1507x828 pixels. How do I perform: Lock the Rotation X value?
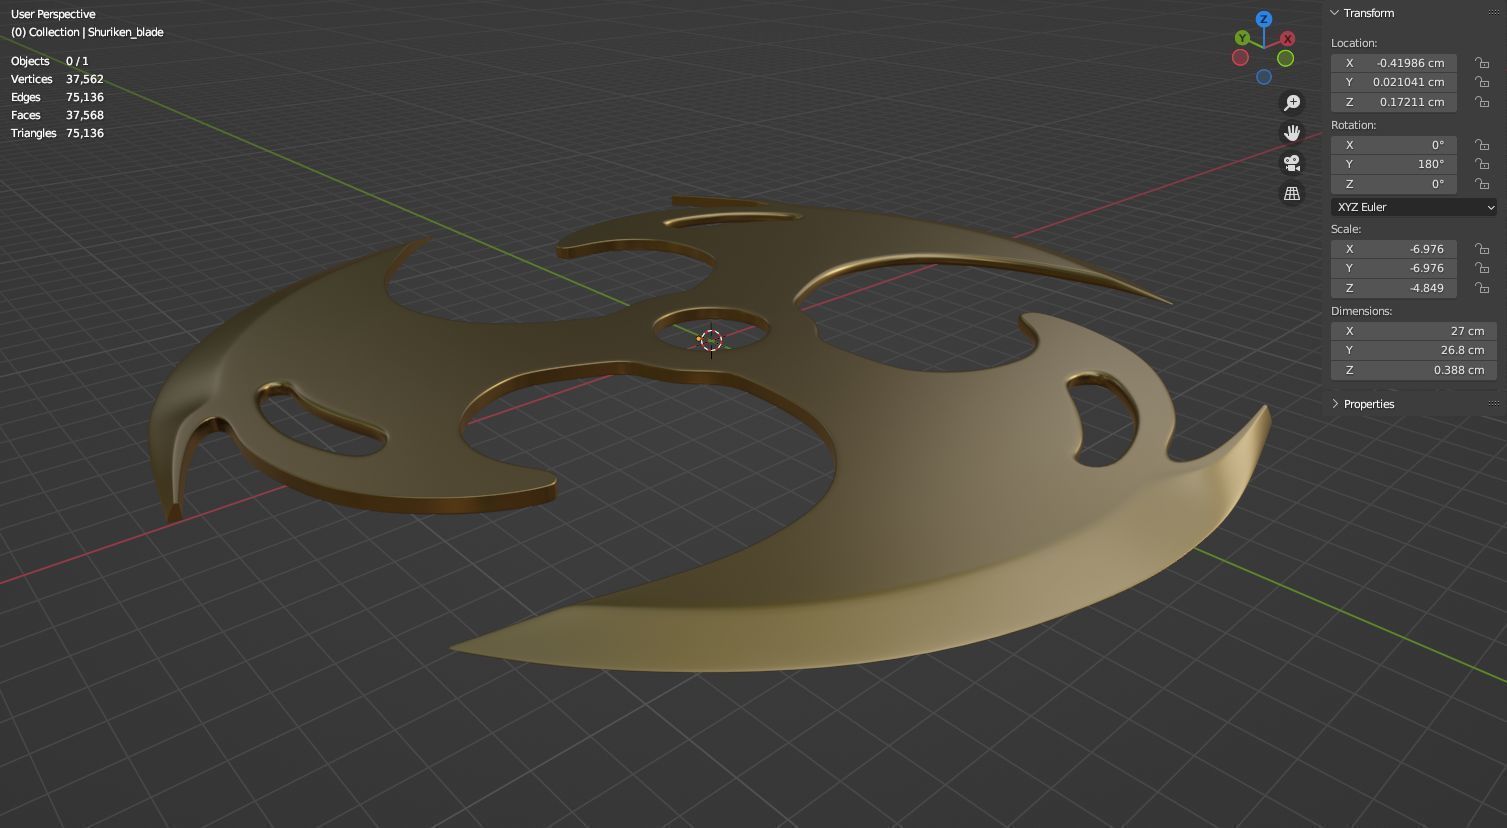pyautogui.click(x=1482, y=144)
